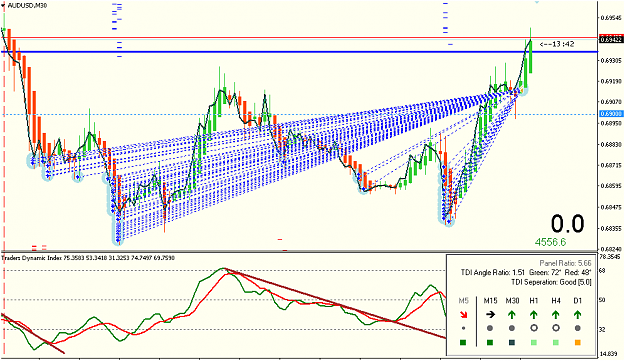Click the H4 green up arrow

556,315
